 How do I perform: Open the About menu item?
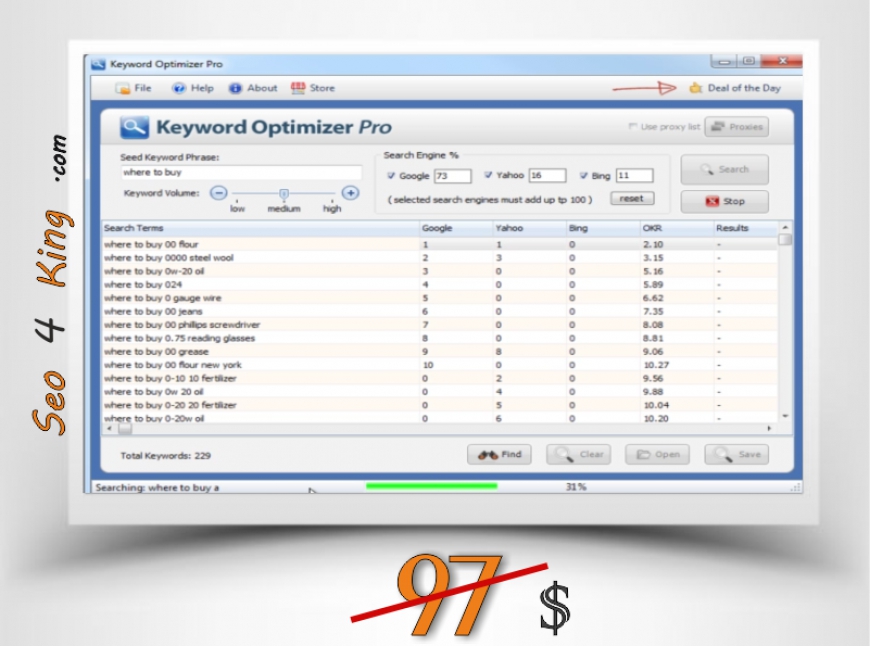[253, 88]
